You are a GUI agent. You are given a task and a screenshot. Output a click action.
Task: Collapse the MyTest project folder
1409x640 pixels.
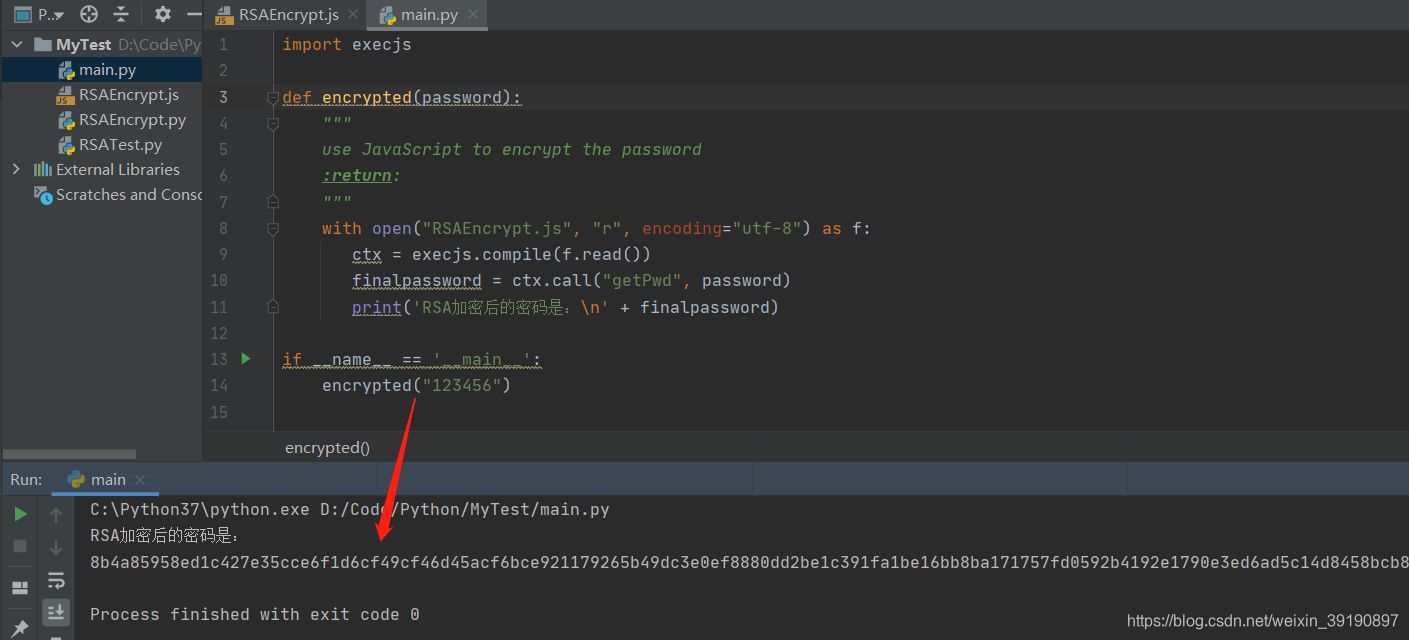pos(16,45)
